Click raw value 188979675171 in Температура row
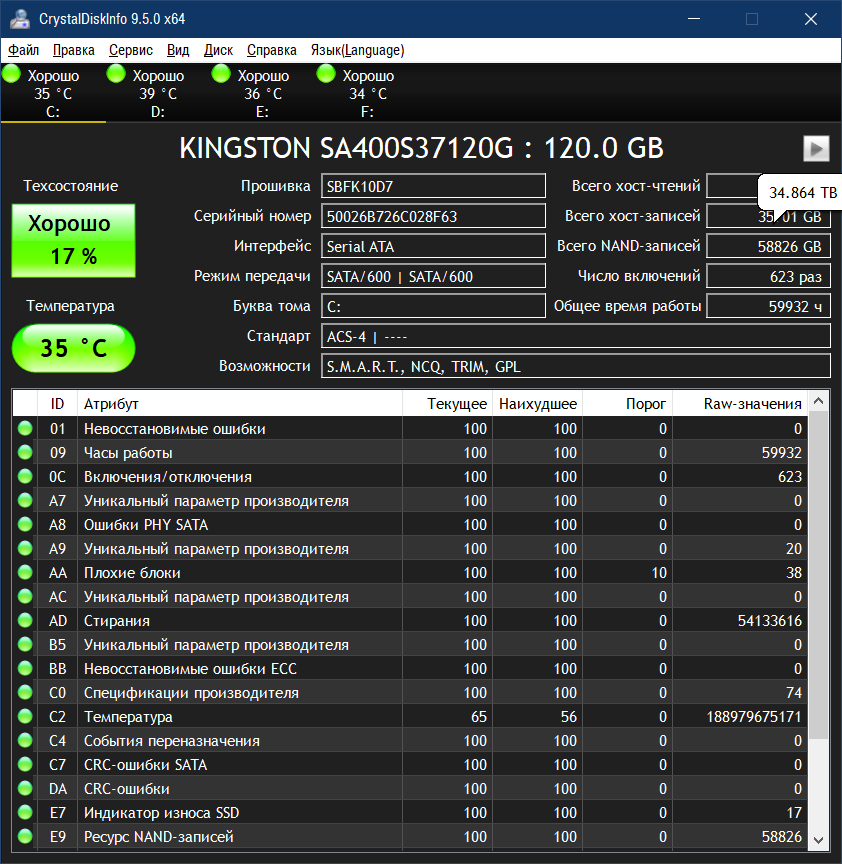This screenshot has width=842, height=864. tap(754, 717)
